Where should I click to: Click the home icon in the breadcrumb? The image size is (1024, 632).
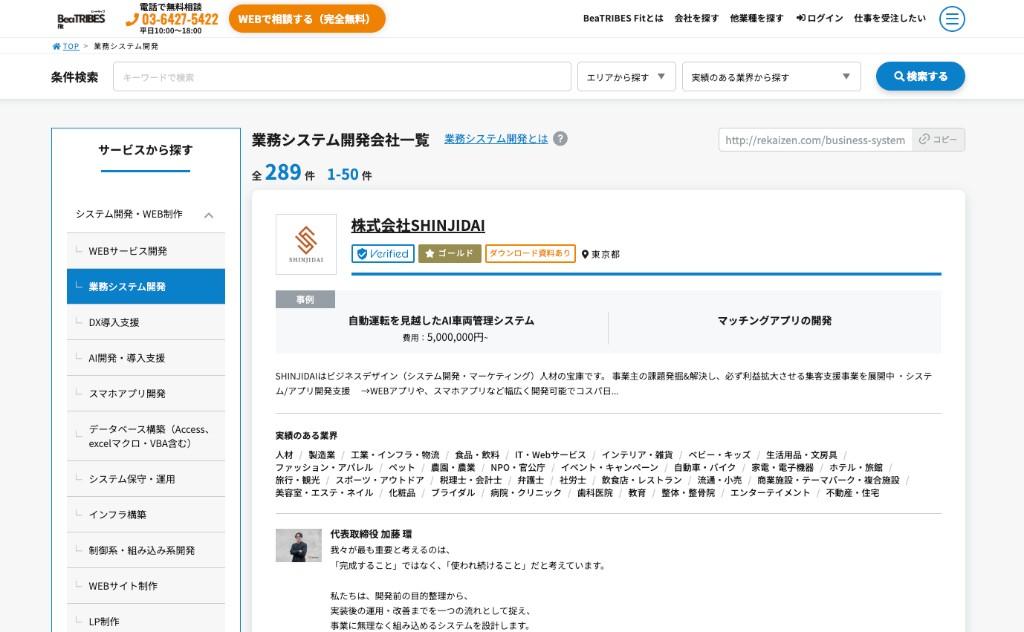coord(55,45)
